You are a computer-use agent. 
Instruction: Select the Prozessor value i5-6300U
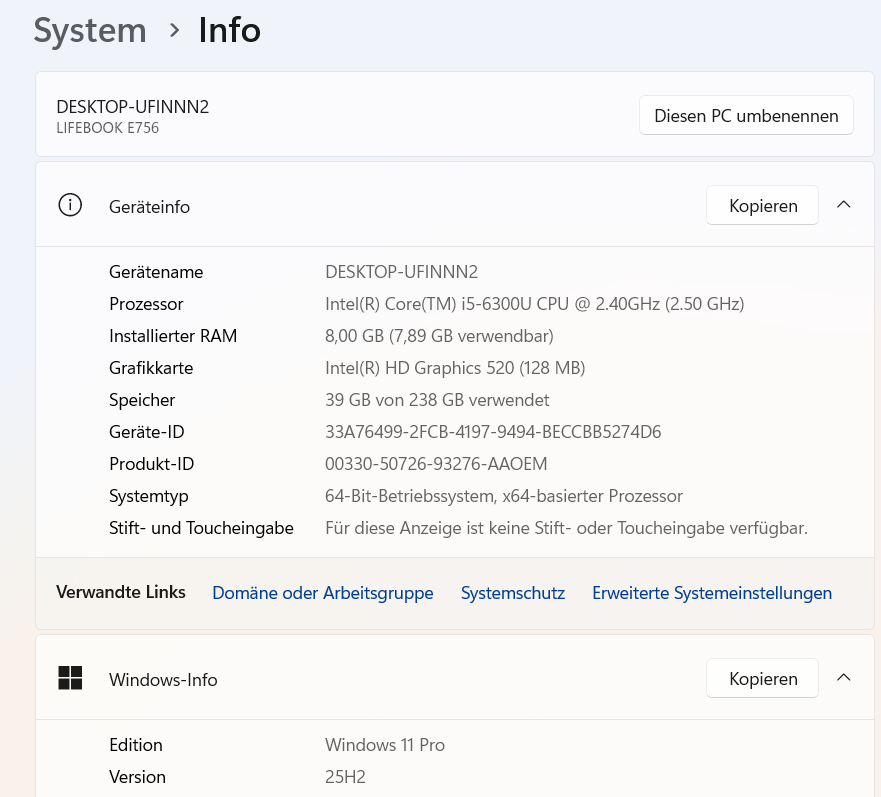[x=534, y=304]
